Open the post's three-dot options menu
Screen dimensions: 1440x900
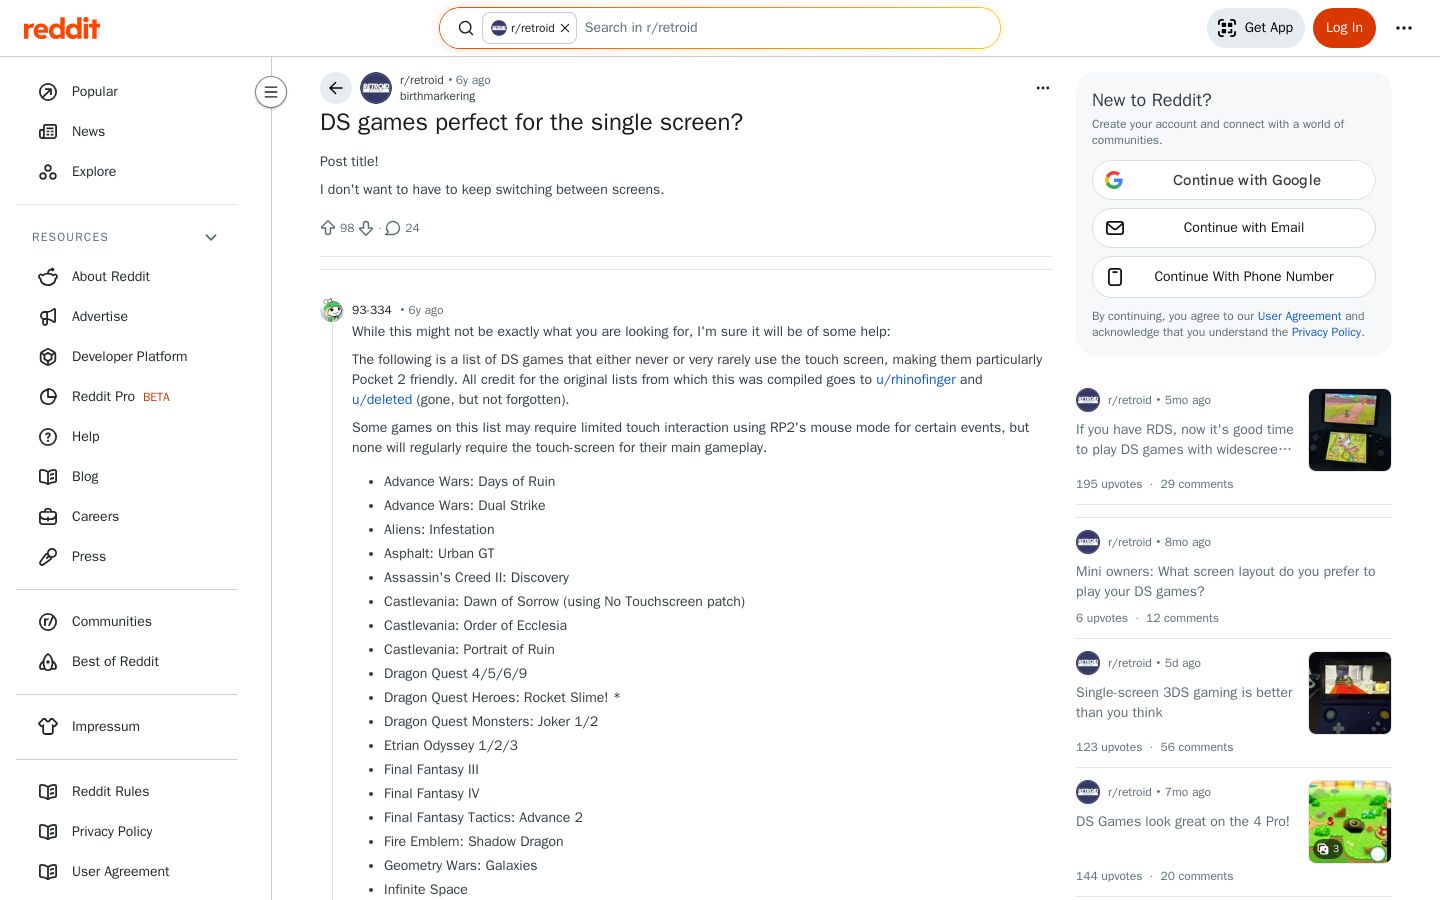pyautogui.click(x=1043, y=88)
